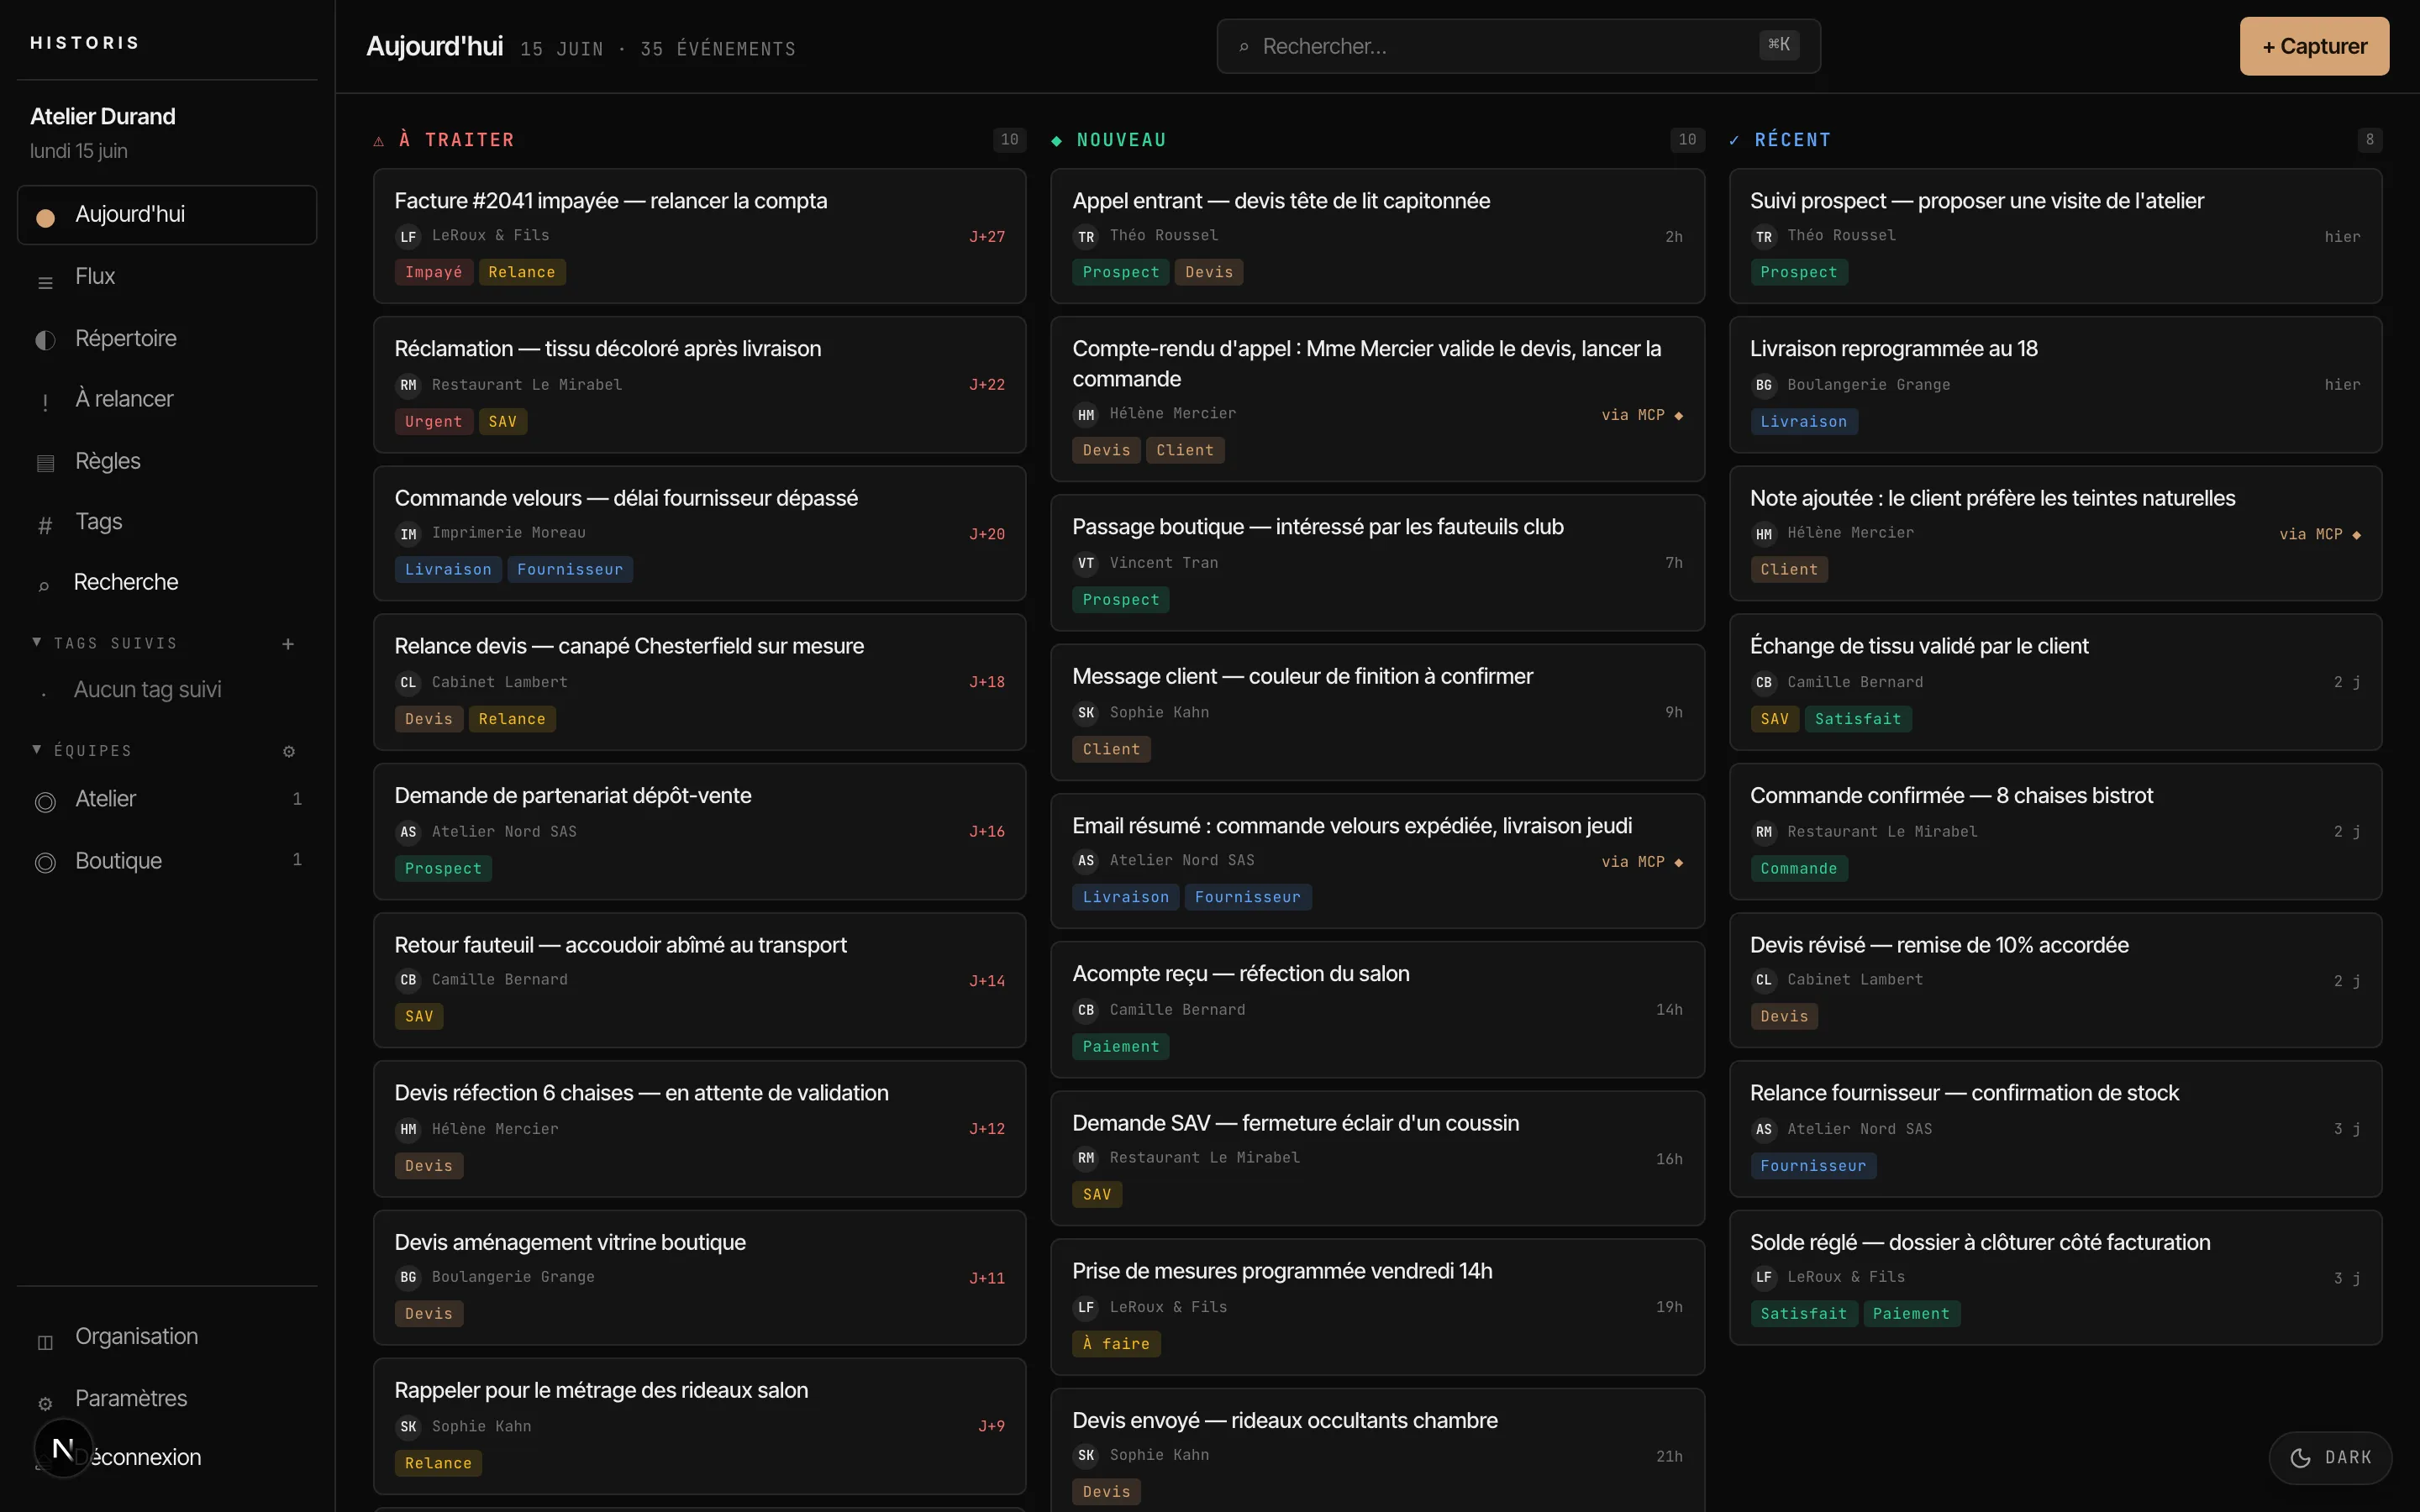Click the Organisation icon in sidebar
The image size is (2420, 1512).
click(45, 1342)
